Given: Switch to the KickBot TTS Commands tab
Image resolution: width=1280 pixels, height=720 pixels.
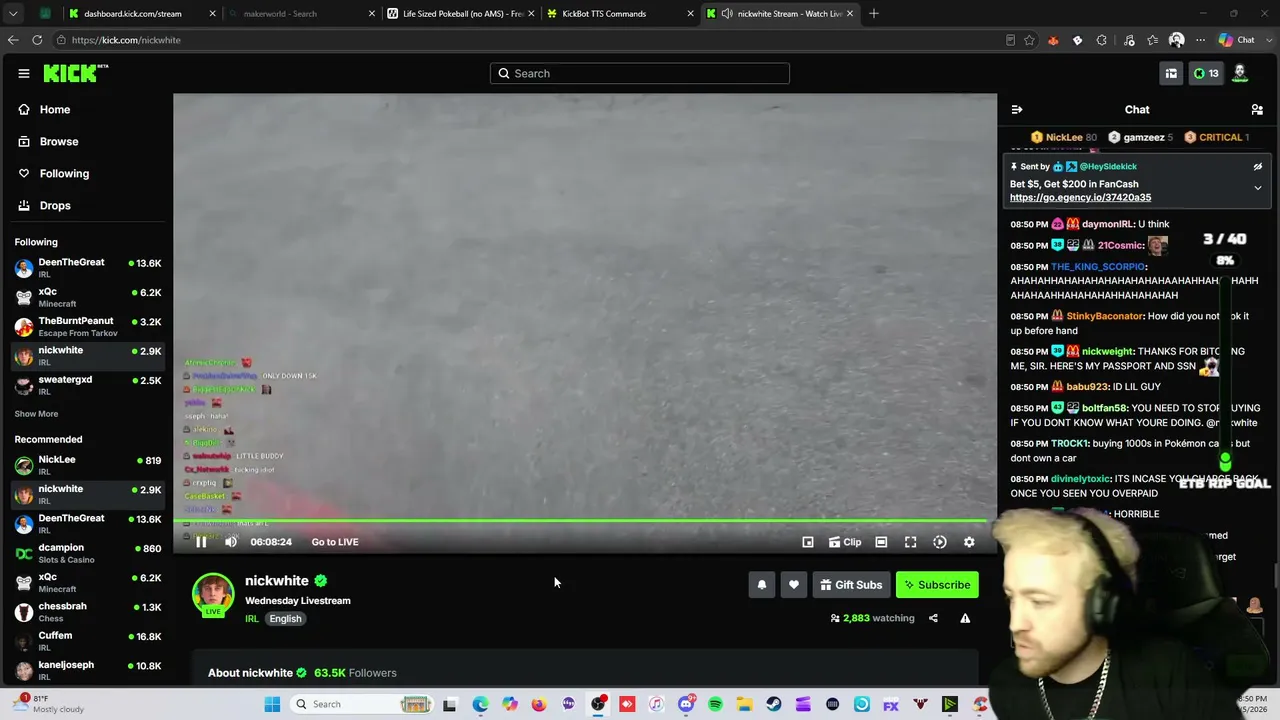Looking at the screenshot, I should click(x=620, y=14).
